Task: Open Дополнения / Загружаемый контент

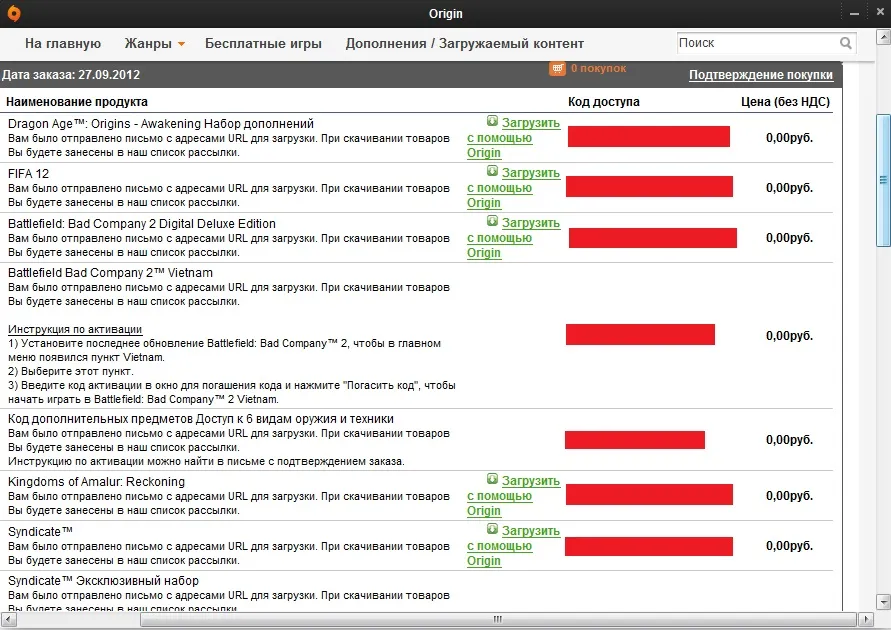Action: [465, 44]
